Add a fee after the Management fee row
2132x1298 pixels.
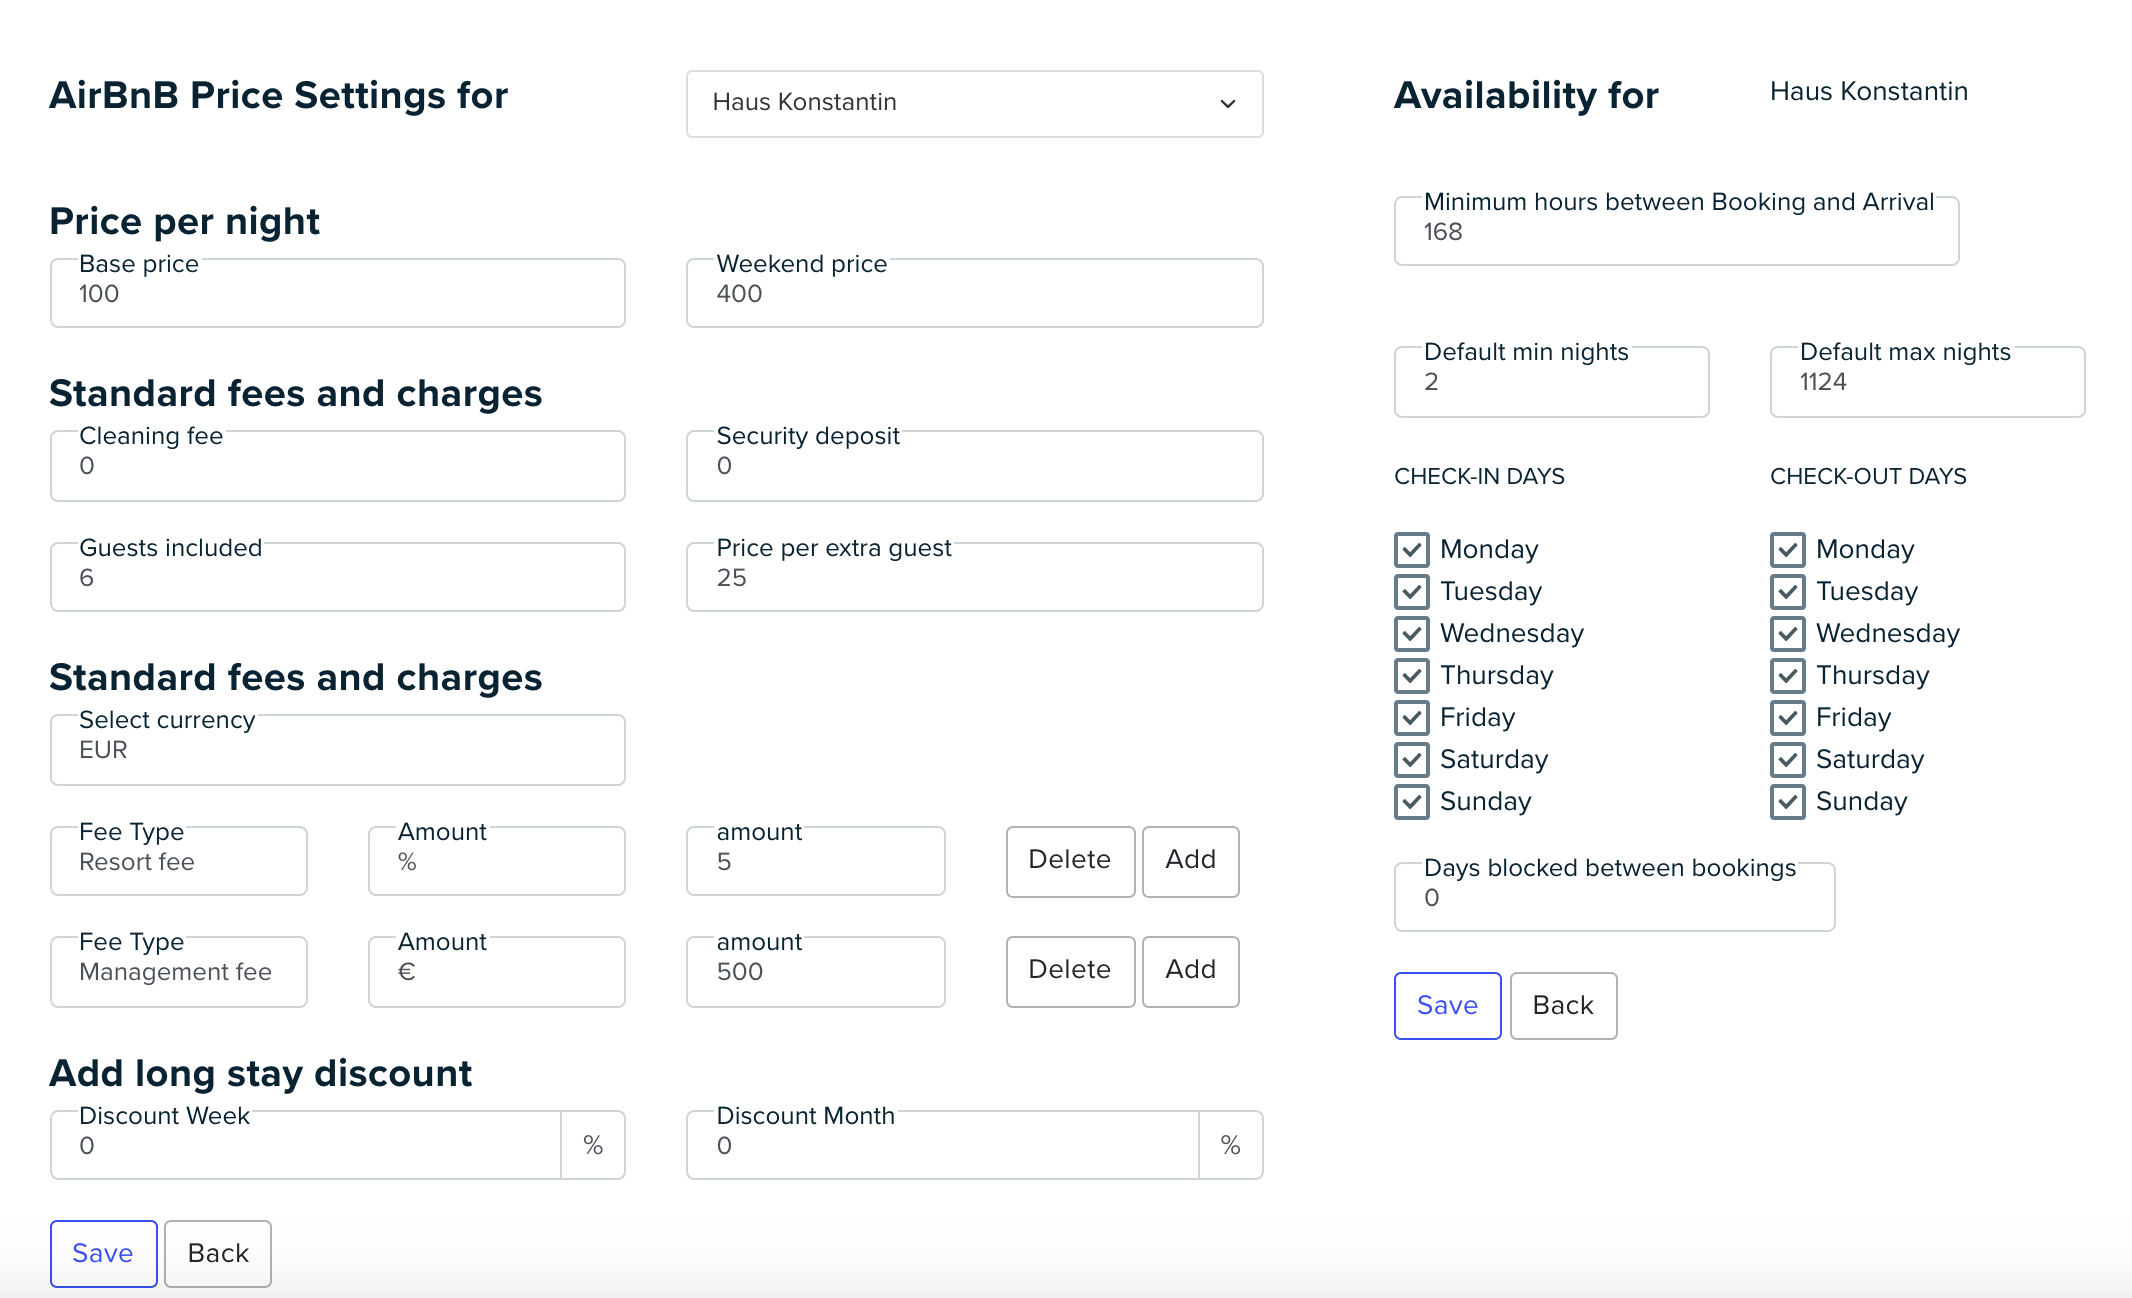[1191, 971]
